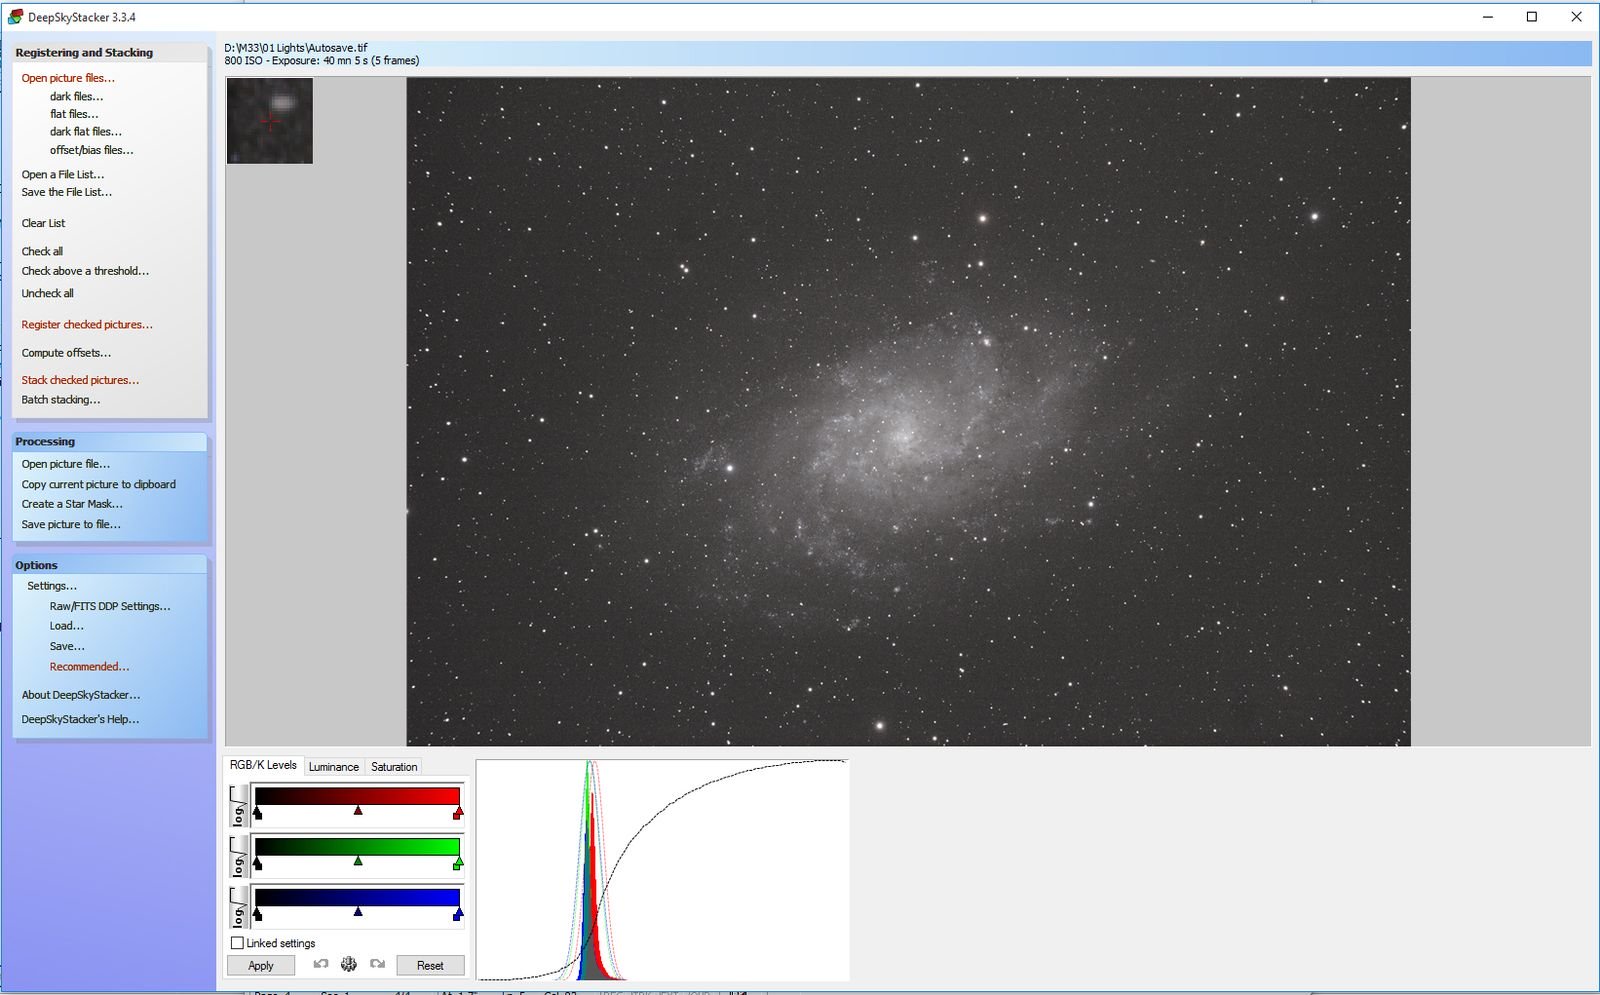The height and width of the screenshot is (995, 1600).
Task: Enable the Linked settings checkbox
Action: (237, 943)
